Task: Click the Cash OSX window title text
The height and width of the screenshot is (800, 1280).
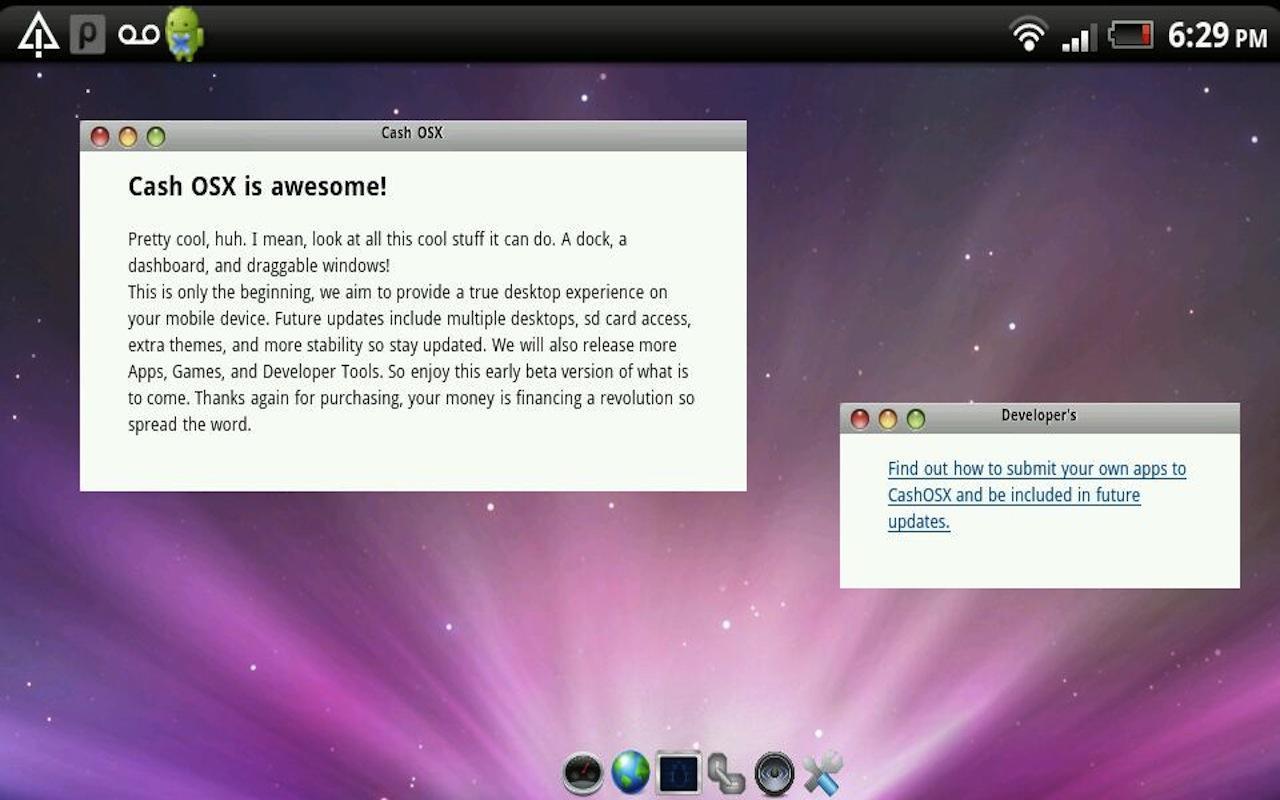Action: pos(412,133)
